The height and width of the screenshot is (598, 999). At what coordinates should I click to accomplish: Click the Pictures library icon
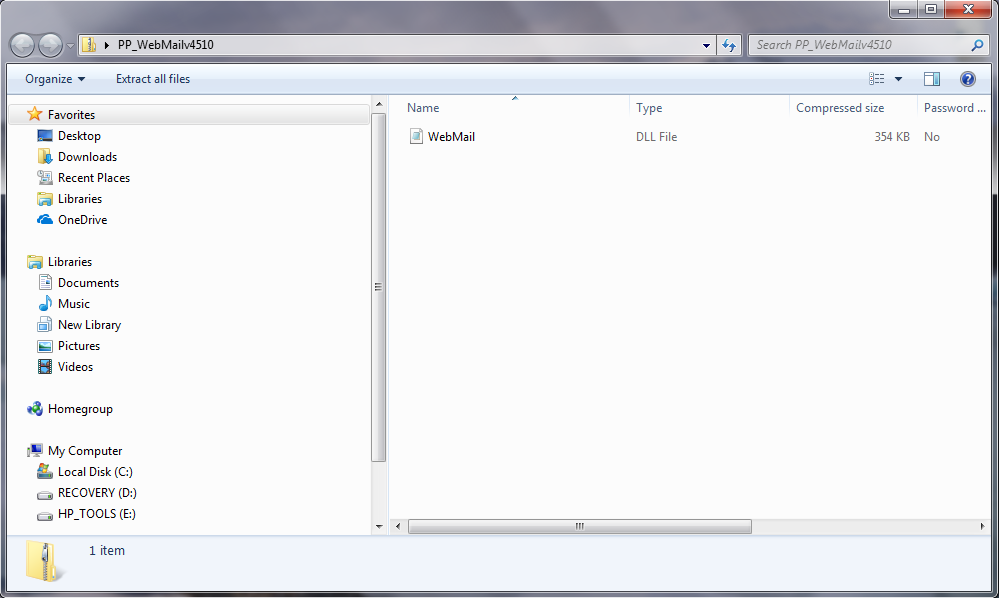point(45,346)
